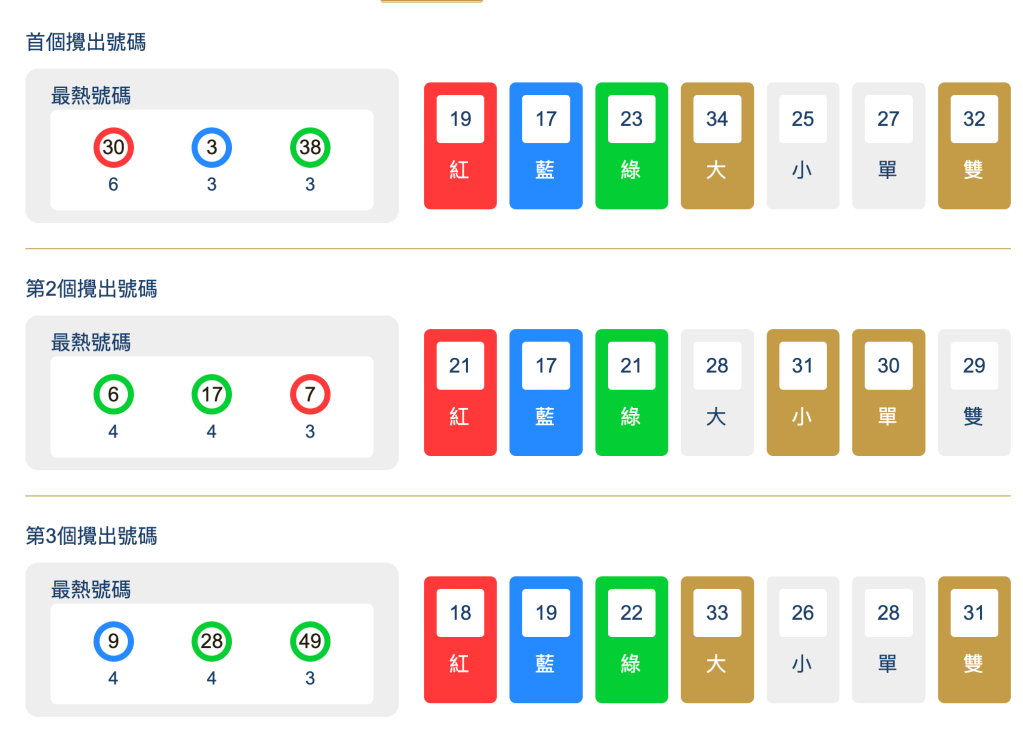Click the 雙 tile showing 32

(x=974, y=146)
